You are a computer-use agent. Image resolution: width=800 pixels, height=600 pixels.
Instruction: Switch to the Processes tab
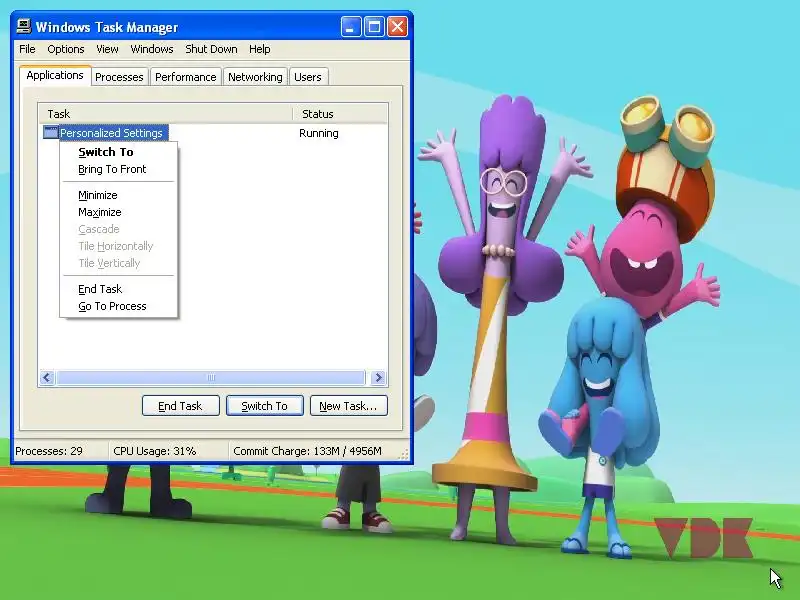[x=119, y=77]
